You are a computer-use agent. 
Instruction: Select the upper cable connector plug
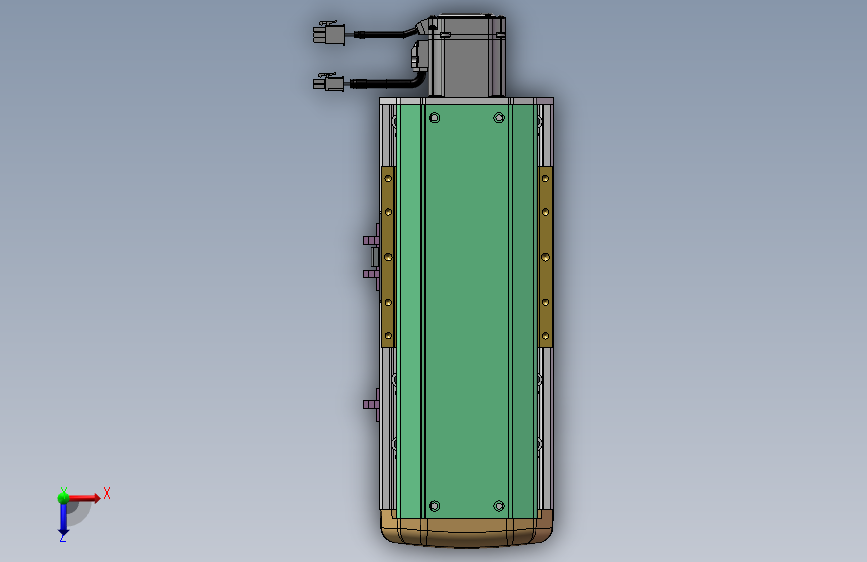329,34
